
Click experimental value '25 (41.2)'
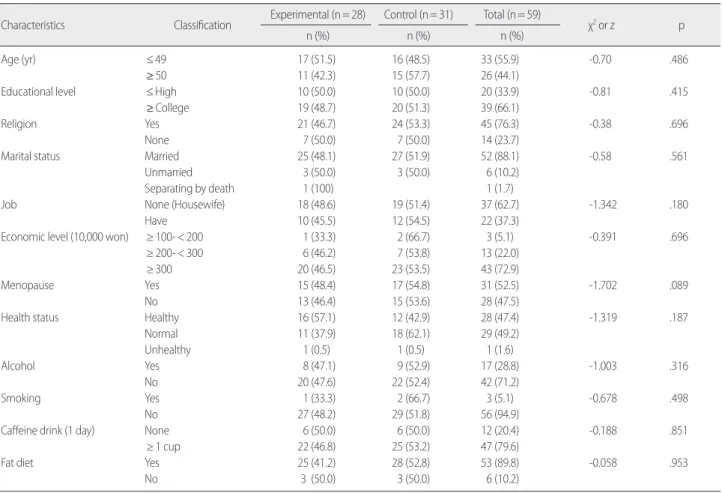coord(316,462)
